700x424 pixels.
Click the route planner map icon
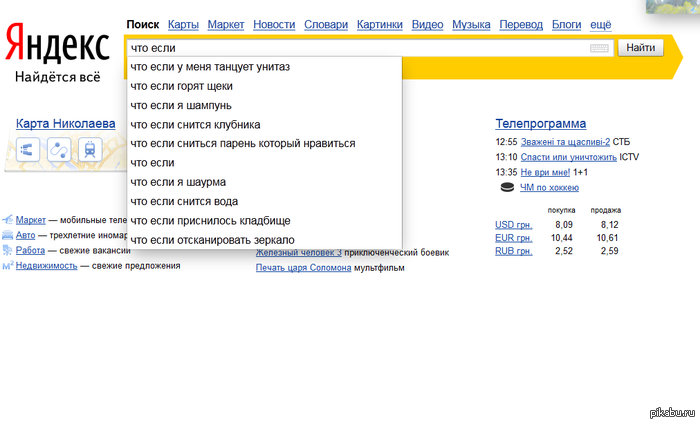pyautogui.click(x=58, y=150)
